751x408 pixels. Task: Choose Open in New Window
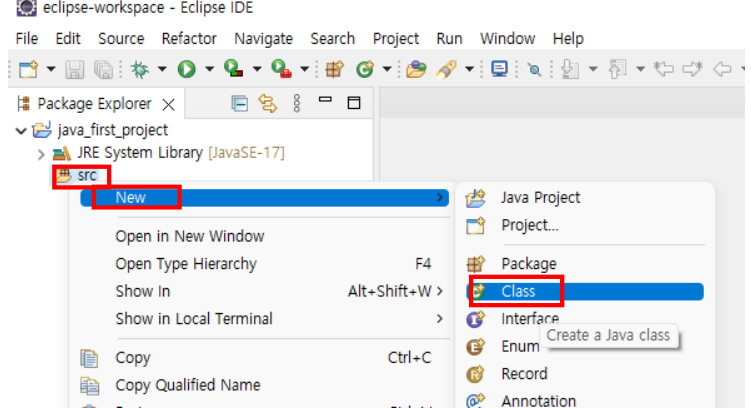click(x=190, y=236)
